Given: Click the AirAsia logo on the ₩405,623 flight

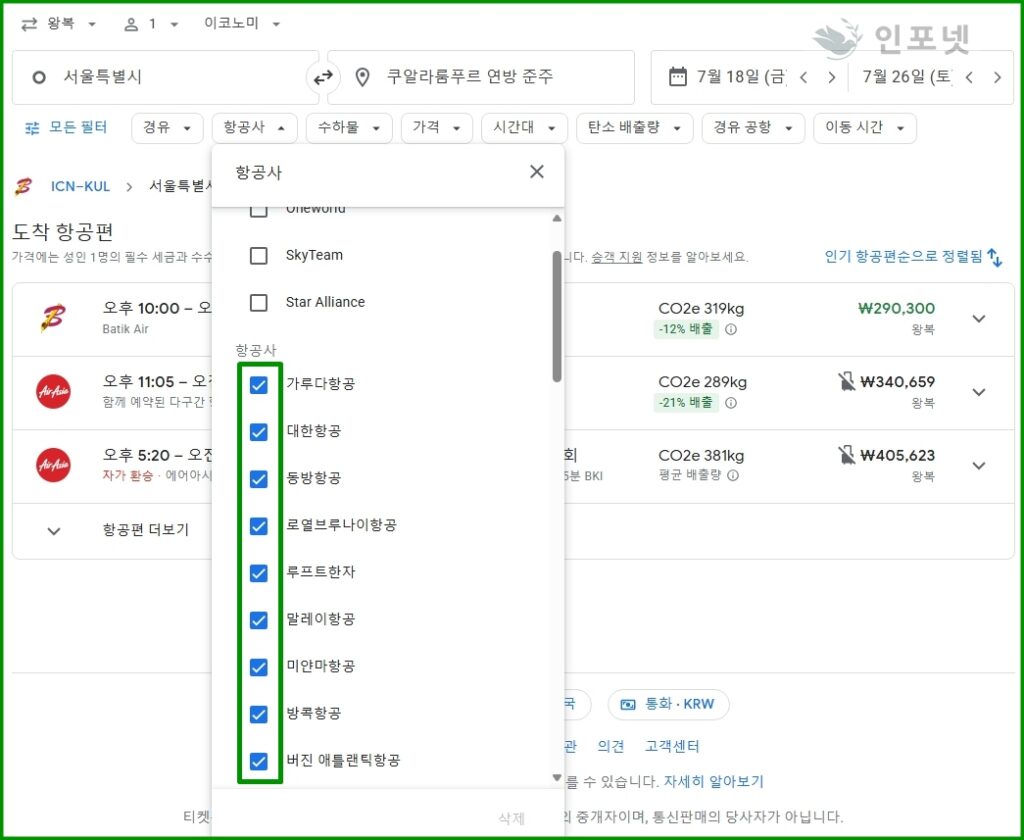Looking at the screenshot, I should (54, 464).
